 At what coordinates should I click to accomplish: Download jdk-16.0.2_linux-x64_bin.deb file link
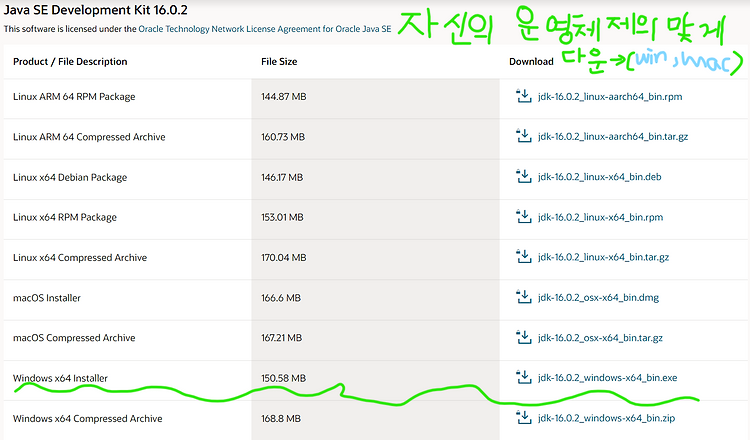point(599,177)
